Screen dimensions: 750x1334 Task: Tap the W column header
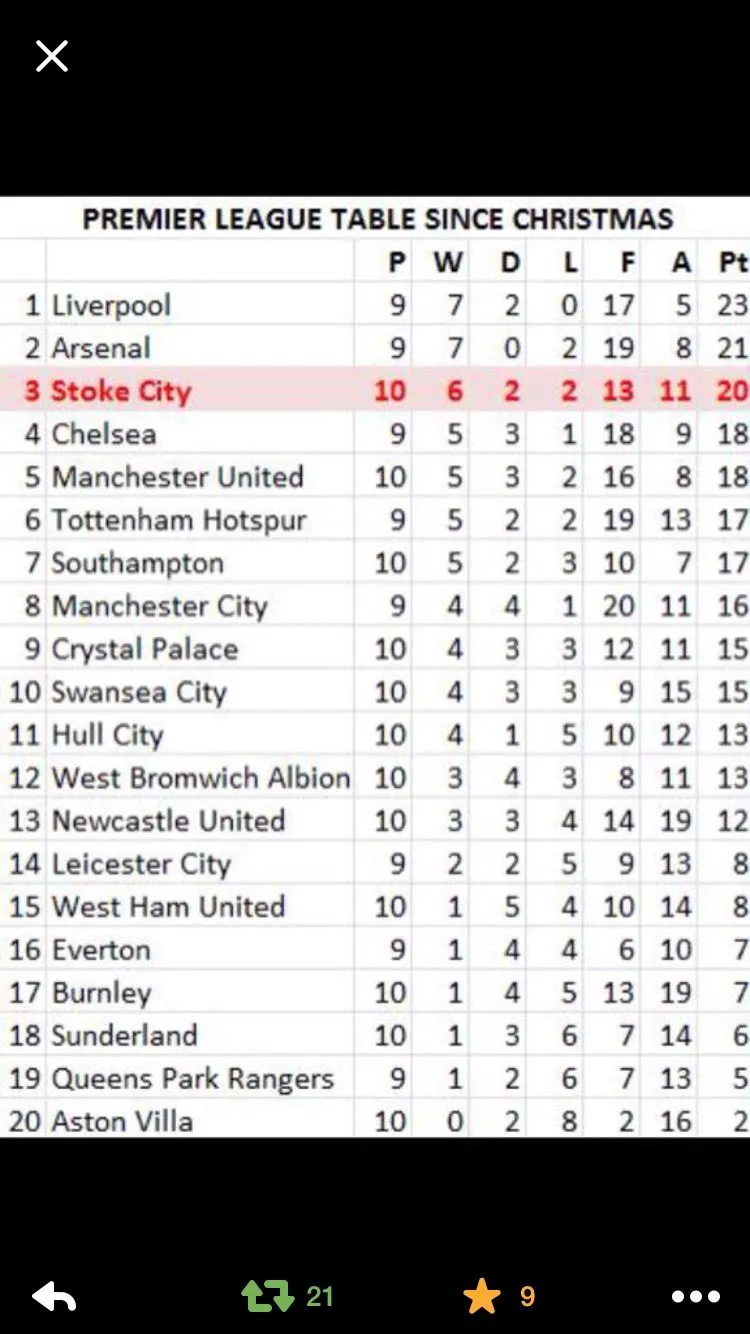click(448, 262)
